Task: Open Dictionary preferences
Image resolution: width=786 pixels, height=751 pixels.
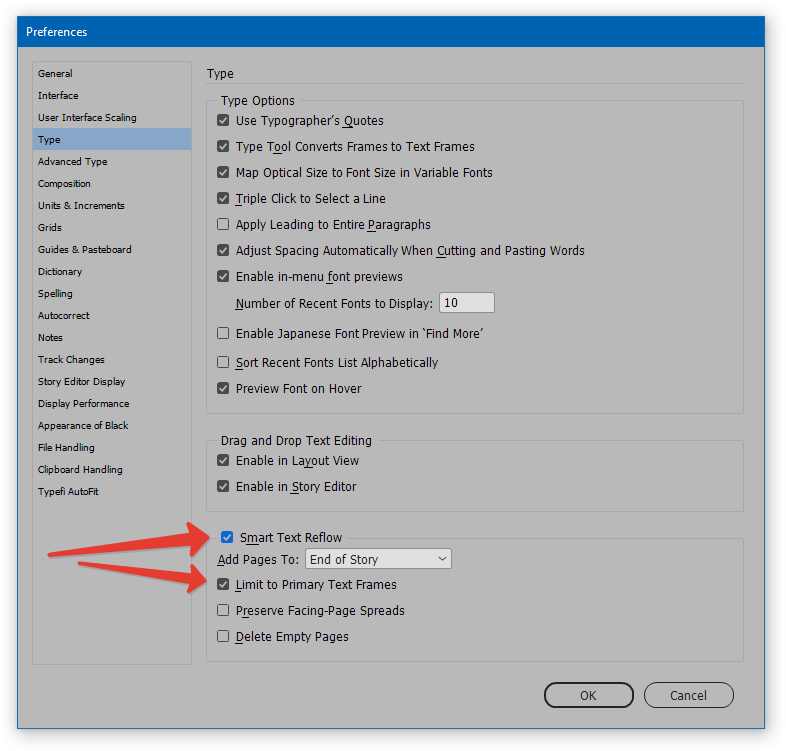Action: point(111,272)
